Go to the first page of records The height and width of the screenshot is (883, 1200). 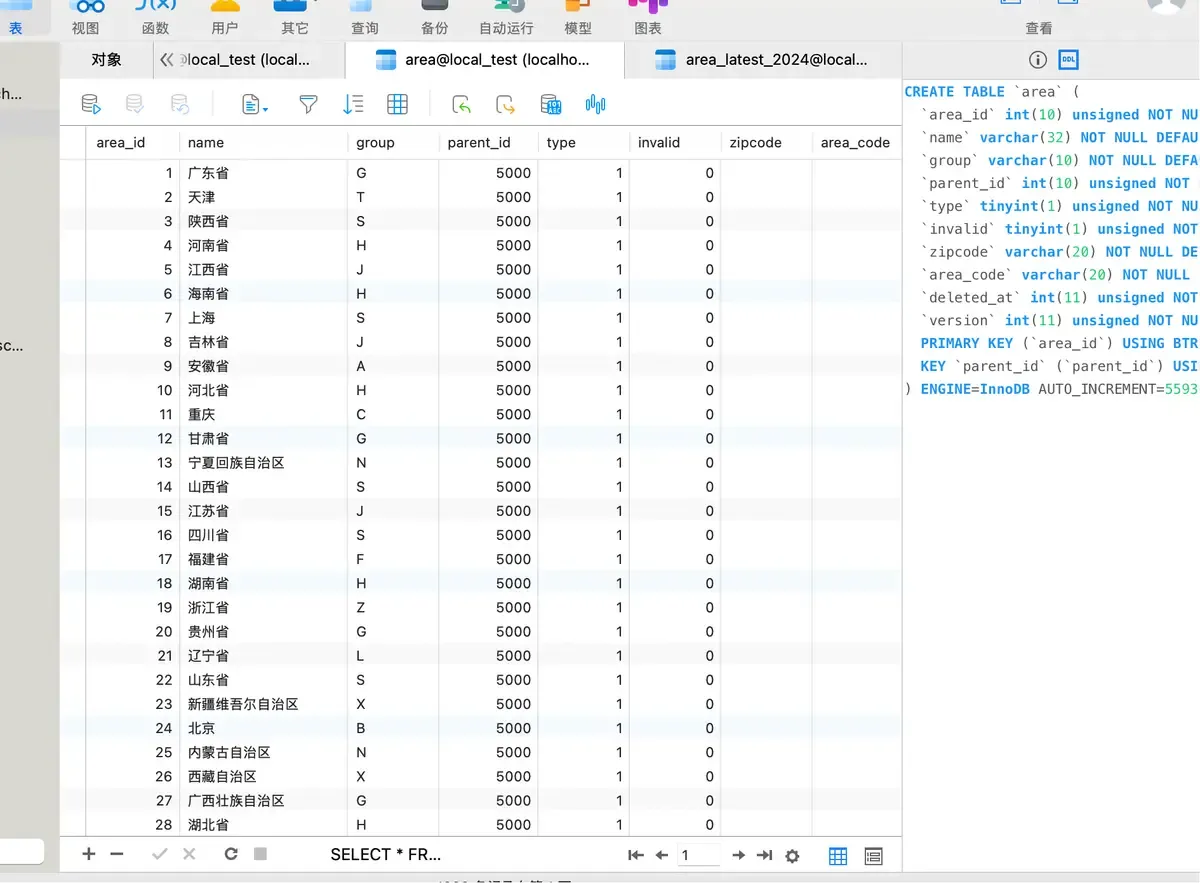(635, 855)
